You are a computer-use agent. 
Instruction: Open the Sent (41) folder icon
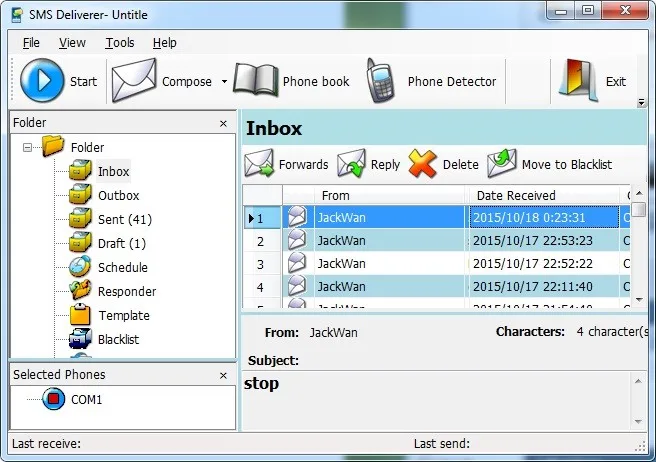coord(80,218)
